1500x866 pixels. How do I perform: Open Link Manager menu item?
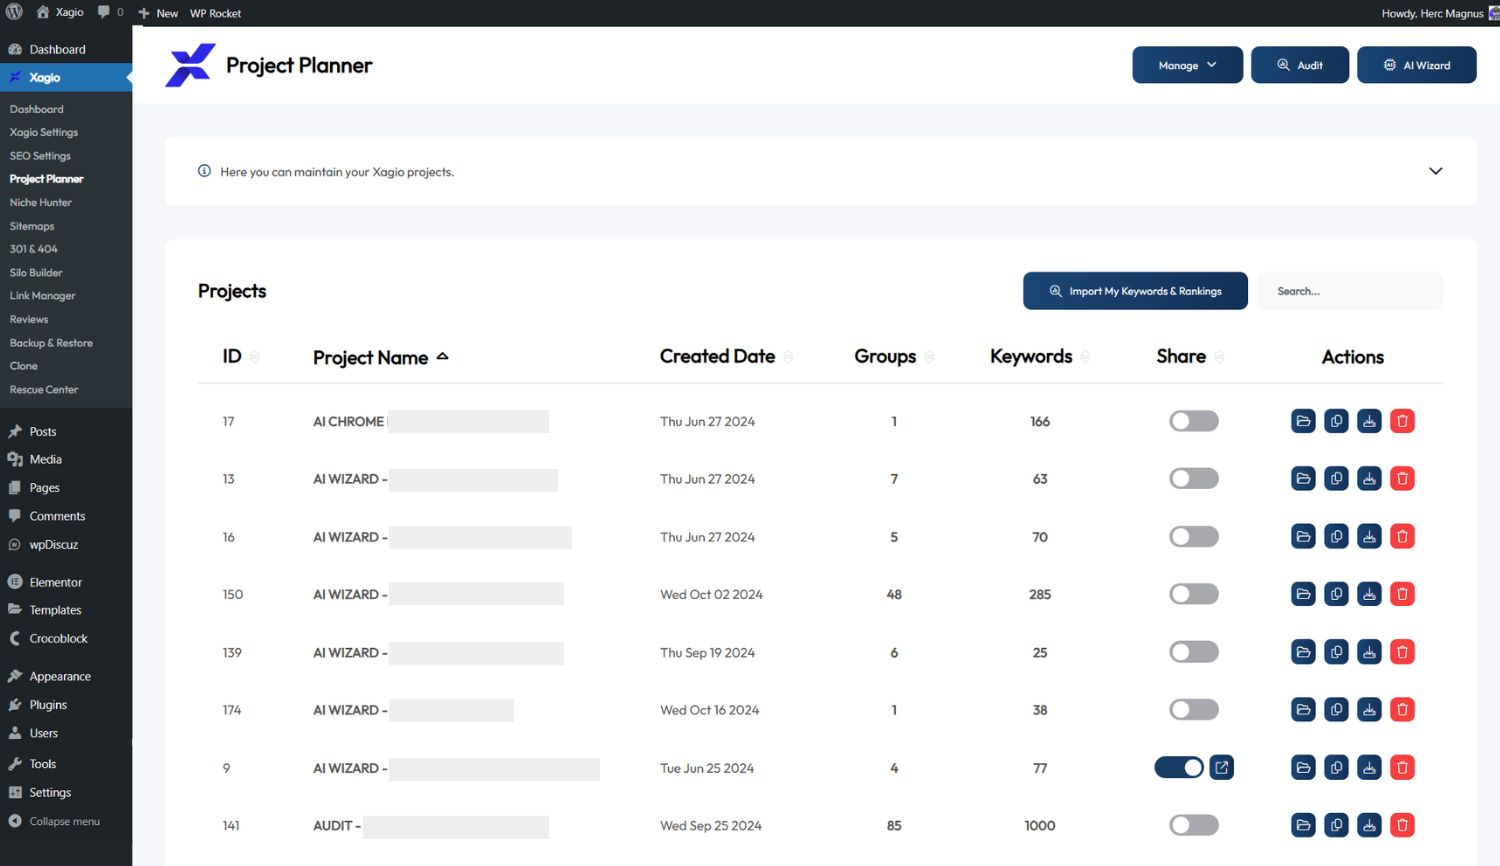(x=42, y=296)
